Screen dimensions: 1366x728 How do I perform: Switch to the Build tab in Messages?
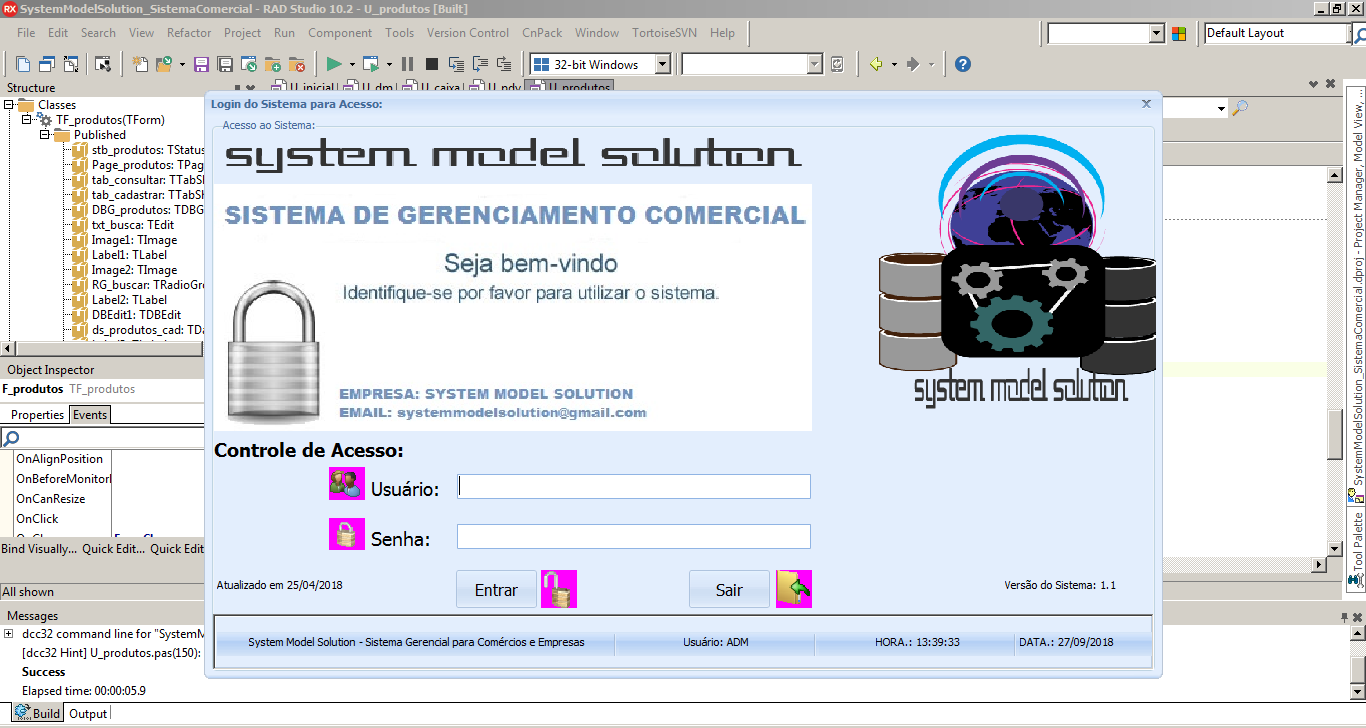click(37, 714)
